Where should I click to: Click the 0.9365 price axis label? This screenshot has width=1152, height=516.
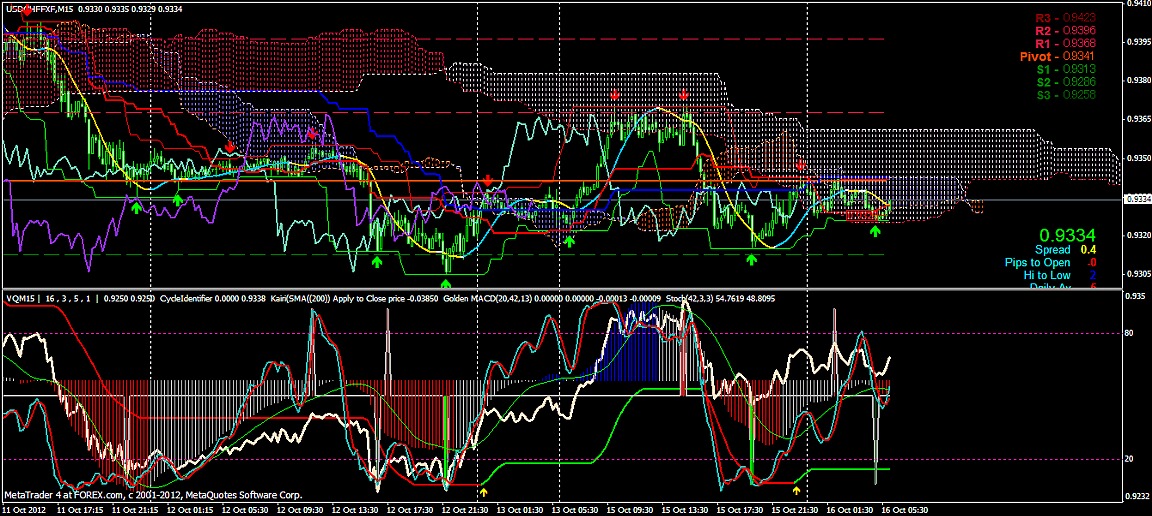click(1138, 118)
